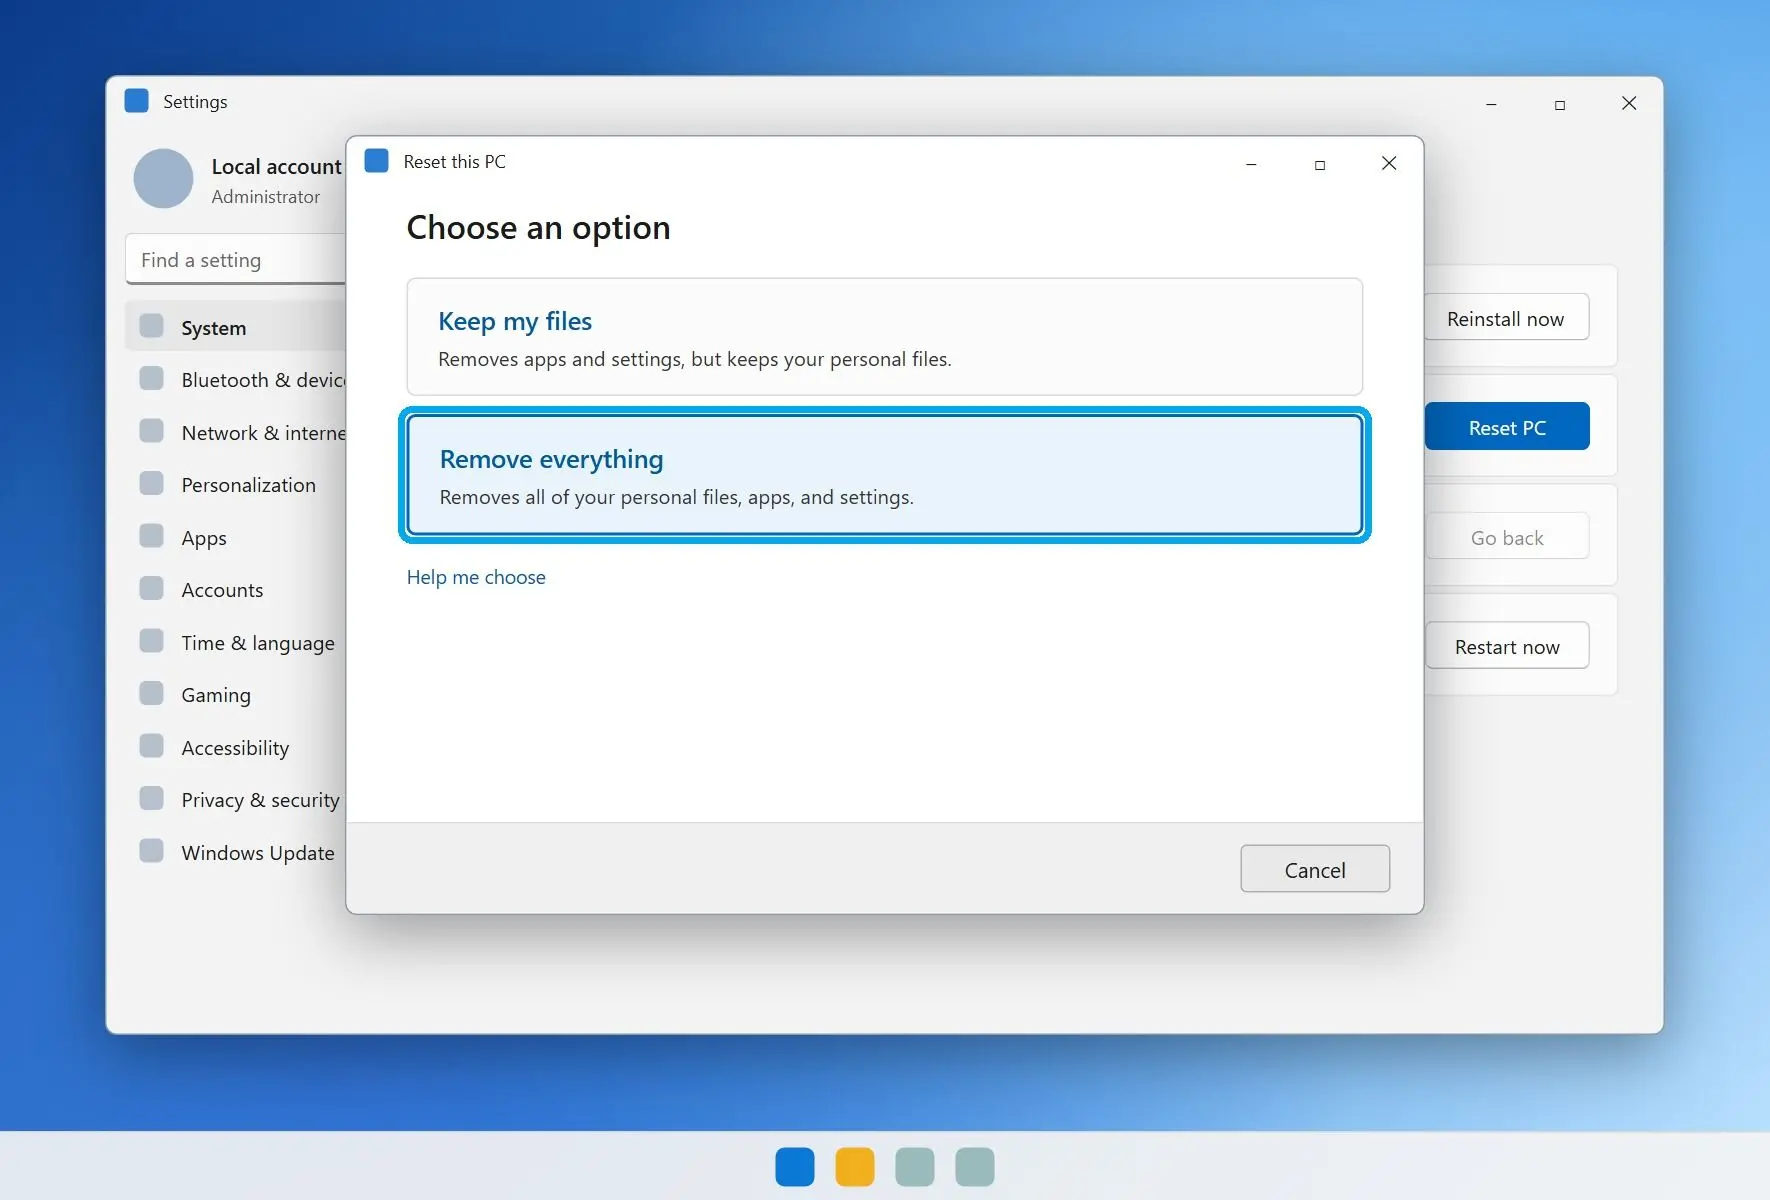Viewport: 1770px width, 1200px height.
Task: Open Personalization settings
Action: click(x=236, y=485)
